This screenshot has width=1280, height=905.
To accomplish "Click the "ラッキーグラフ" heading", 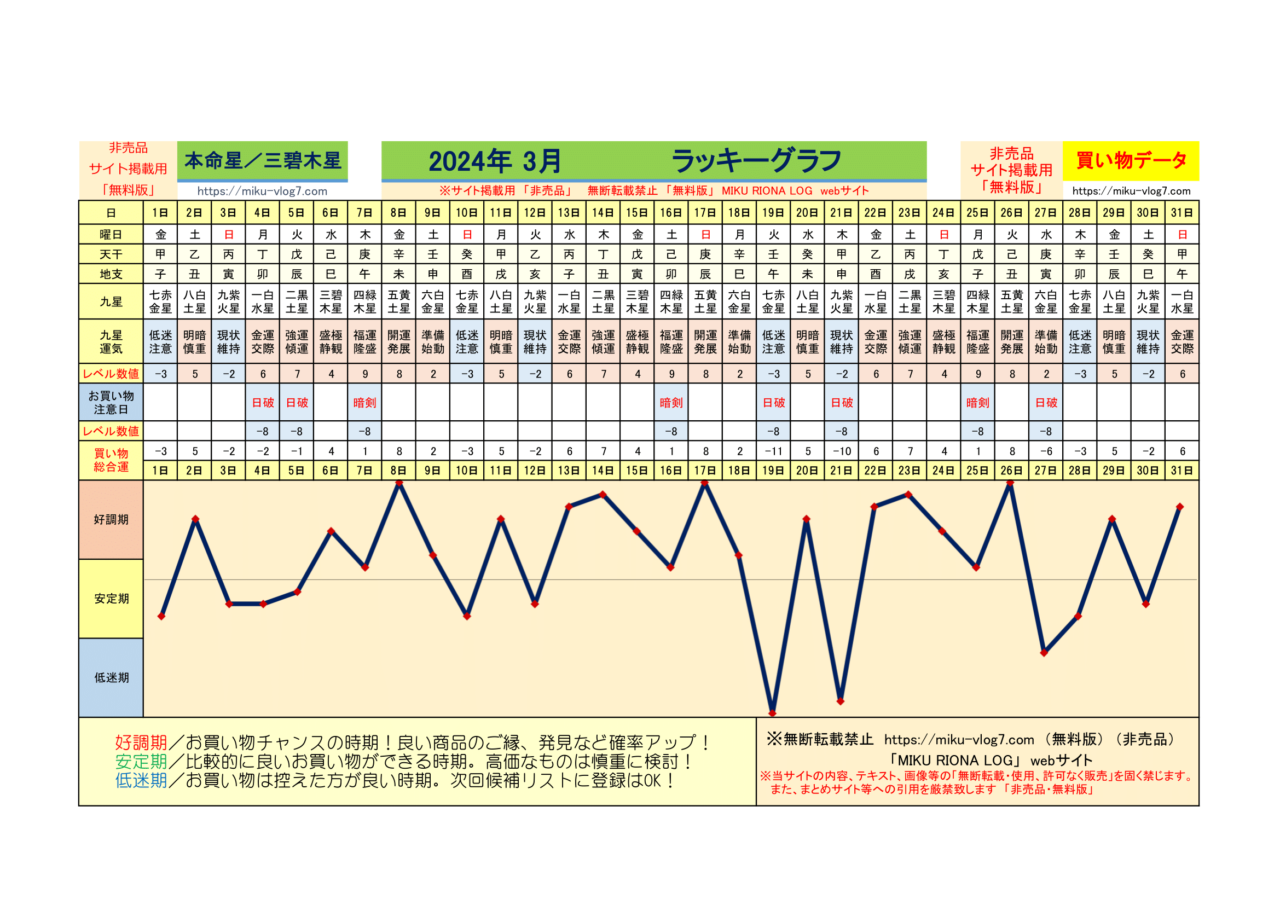I will tap(756, 161).
